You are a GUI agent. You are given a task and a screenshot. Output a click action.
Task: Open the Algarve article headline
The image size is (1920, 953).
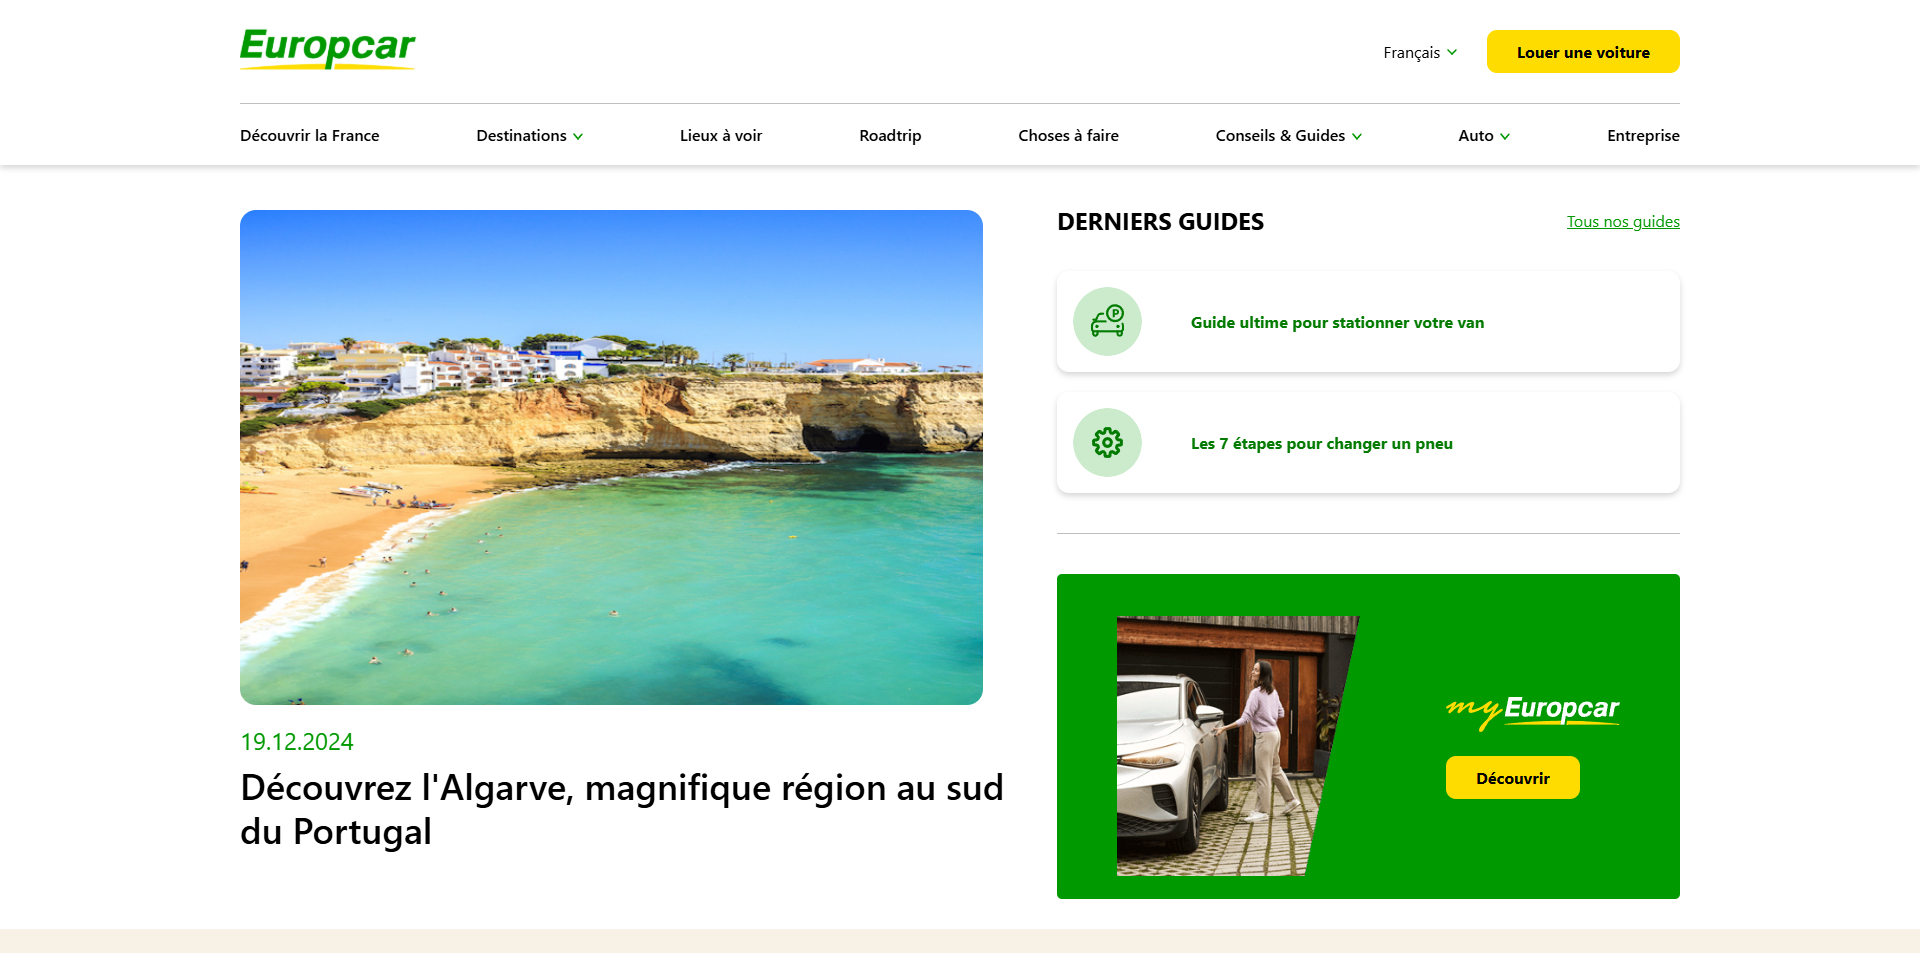tap(621, 810)
